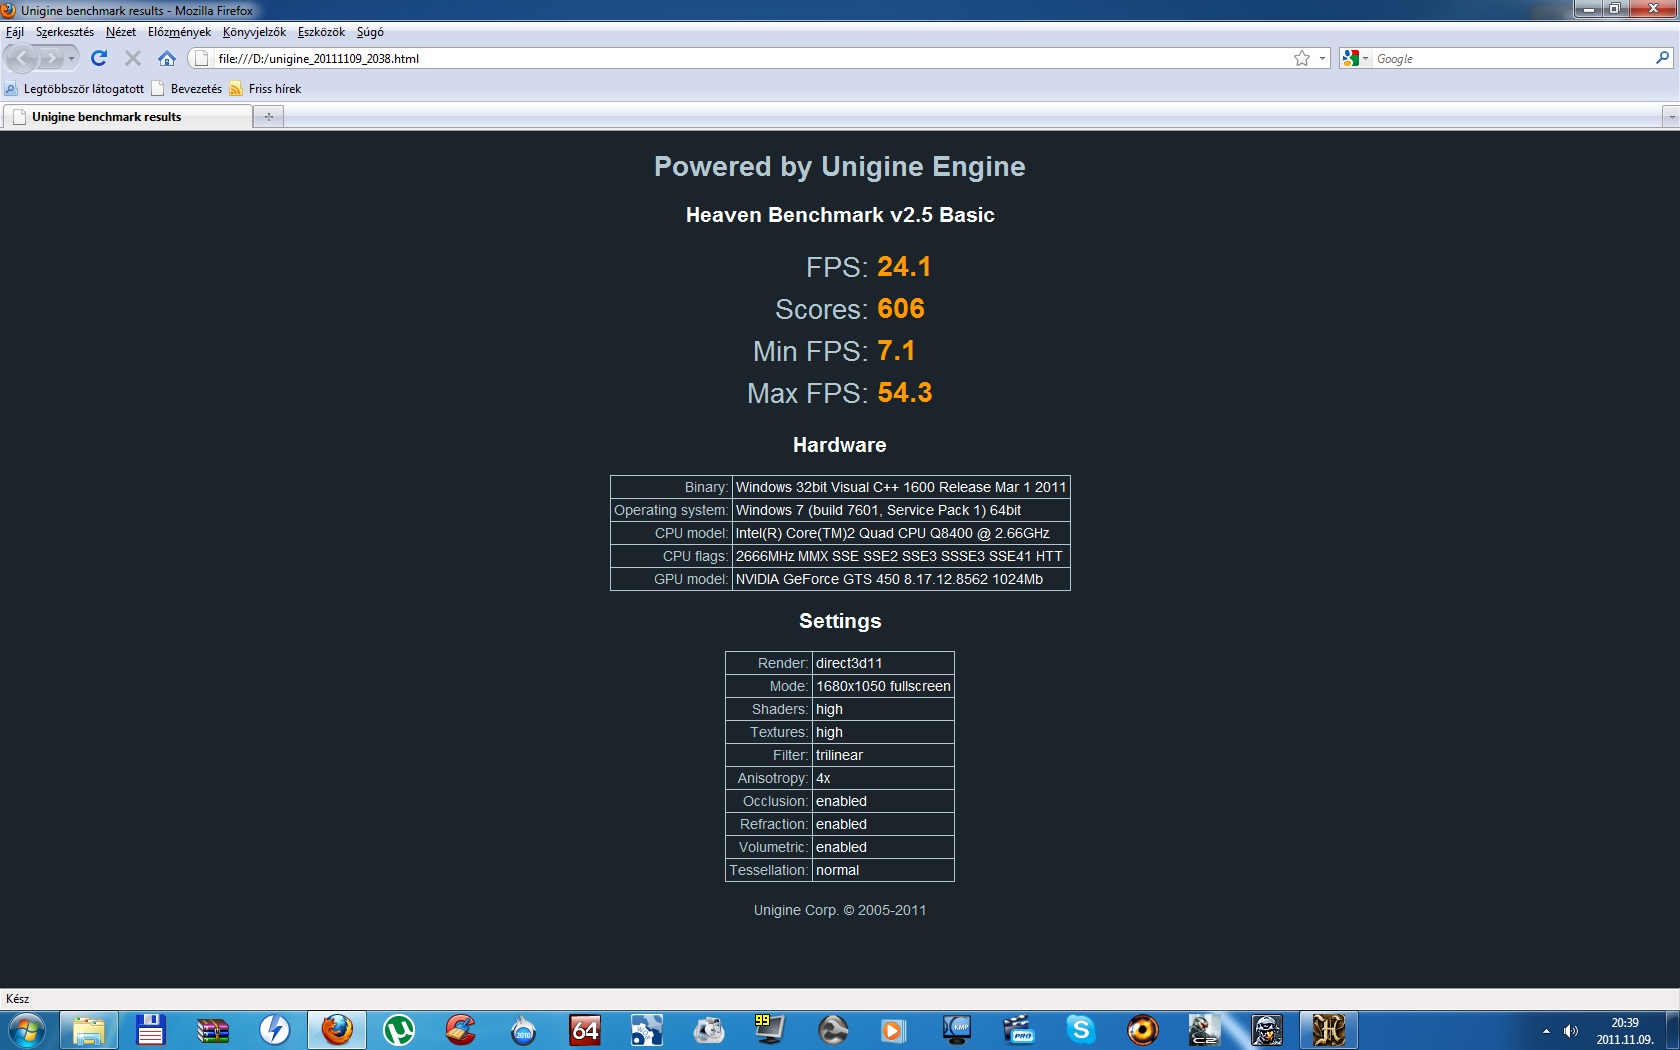The image size is (1680, 1050).
Task: Open the Szerkesztés menu
Action: [65, 32]
